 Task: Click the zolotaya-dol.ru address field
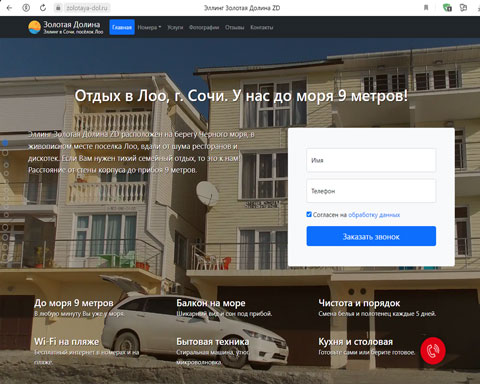[87, 8]
